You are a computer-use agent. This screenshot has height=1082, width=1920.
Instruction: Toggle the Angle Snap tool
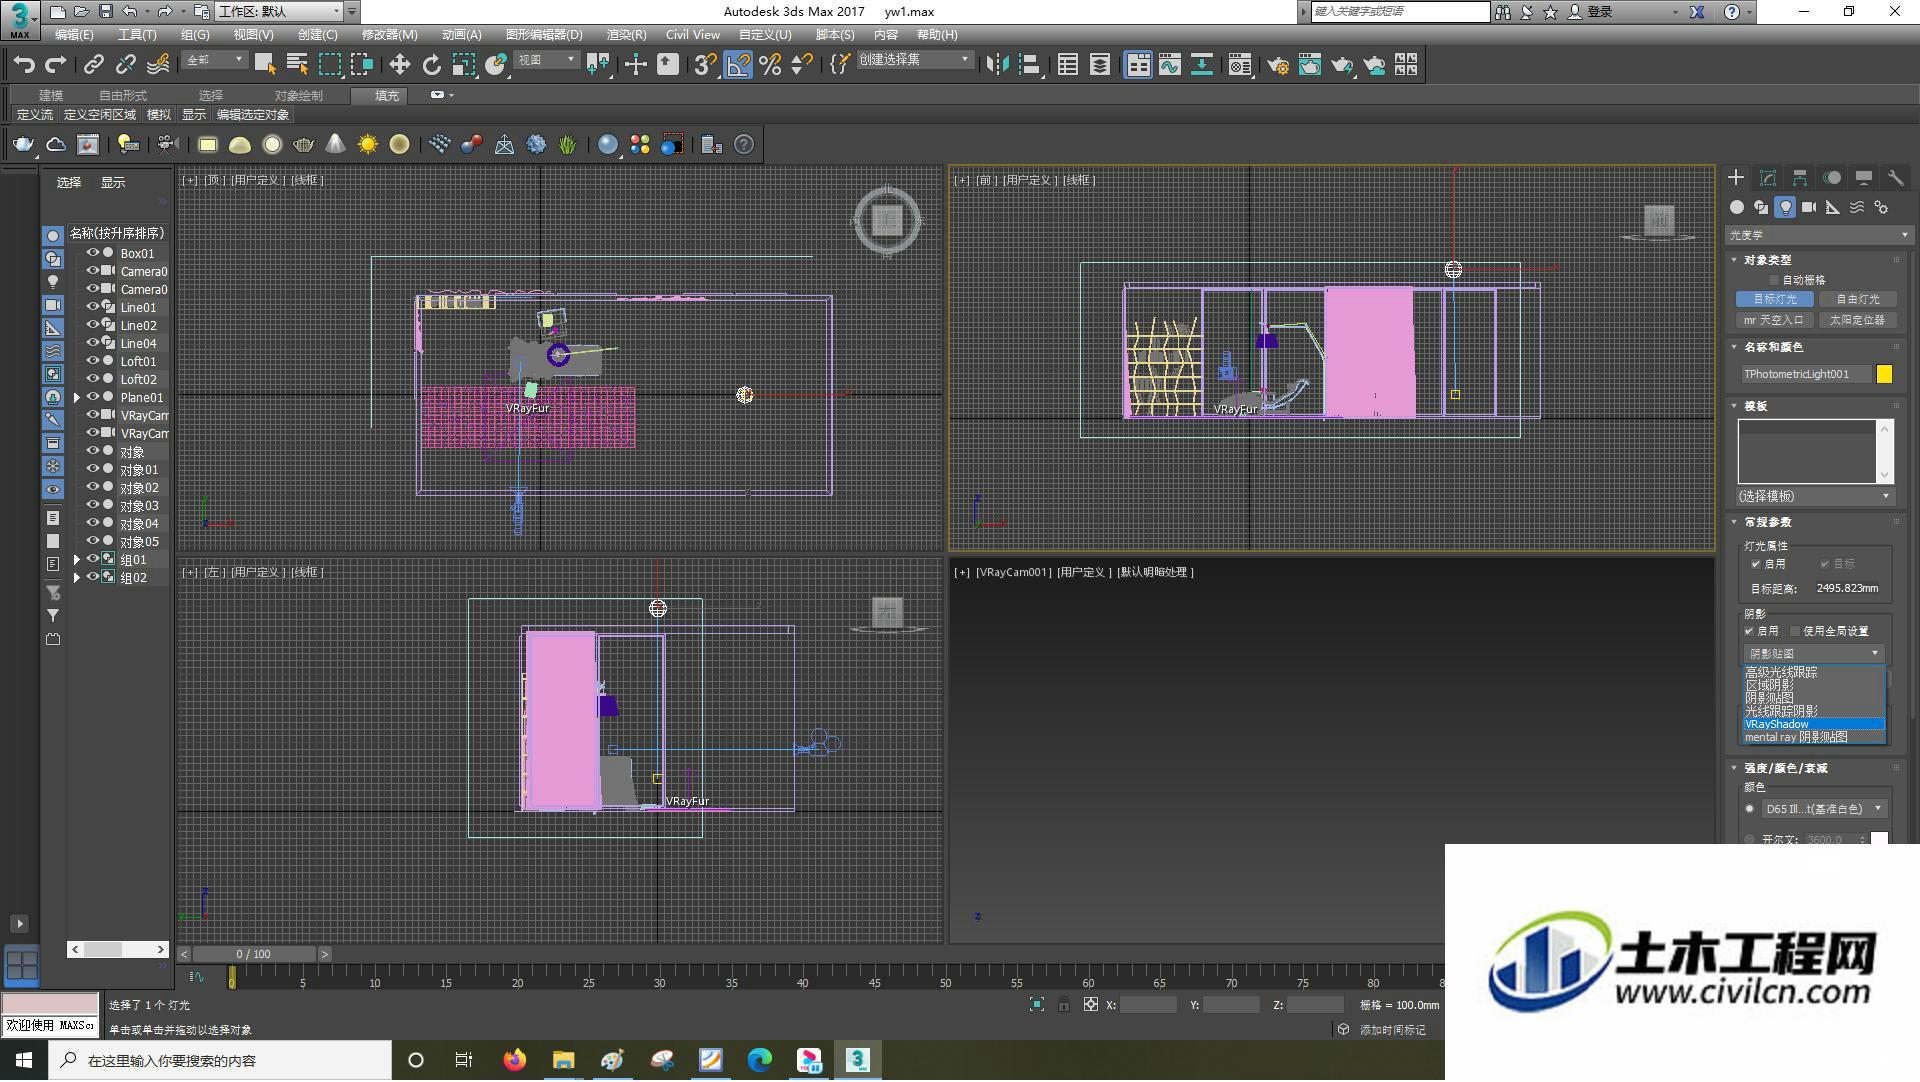tap(738, 65)
